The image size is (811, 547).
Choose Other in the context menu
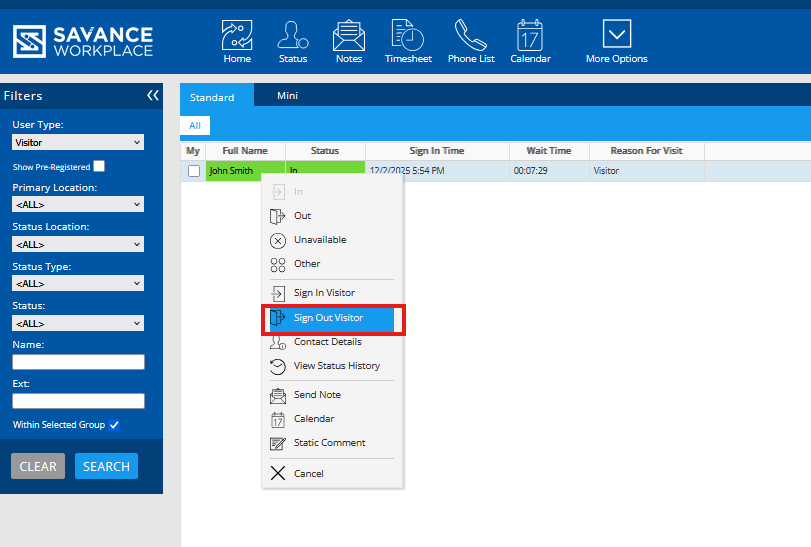click(x=332, y=264)
